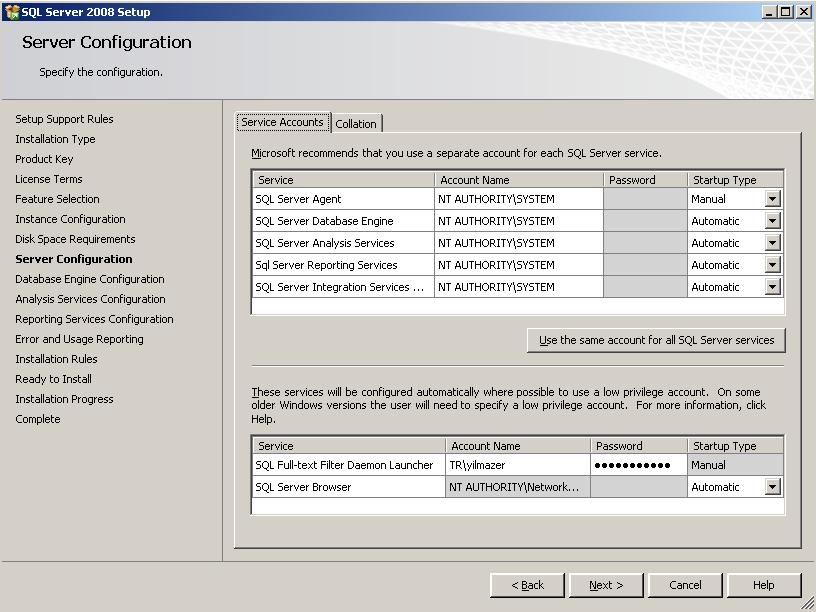
Task: Cancel the SQL Server setup
Action: (x=685, y=585)
